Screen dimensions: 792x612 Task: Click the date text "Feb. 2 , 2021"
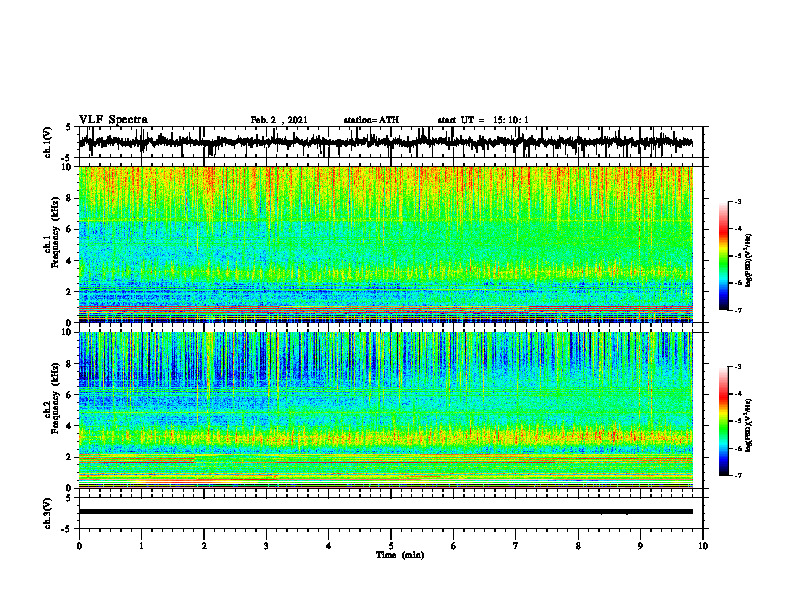279,120
